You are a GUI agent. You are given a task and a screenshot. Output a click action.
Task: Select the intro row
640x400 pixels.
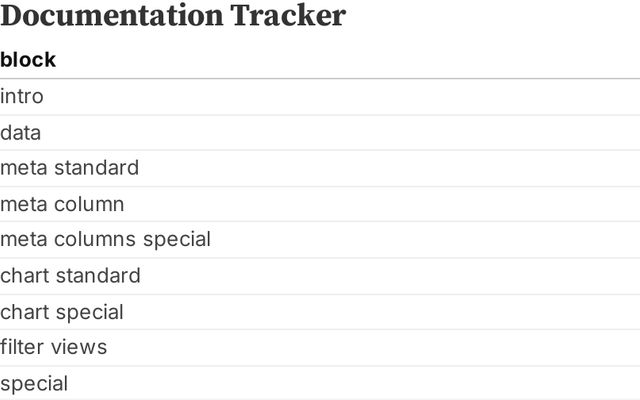click(22, 97)
